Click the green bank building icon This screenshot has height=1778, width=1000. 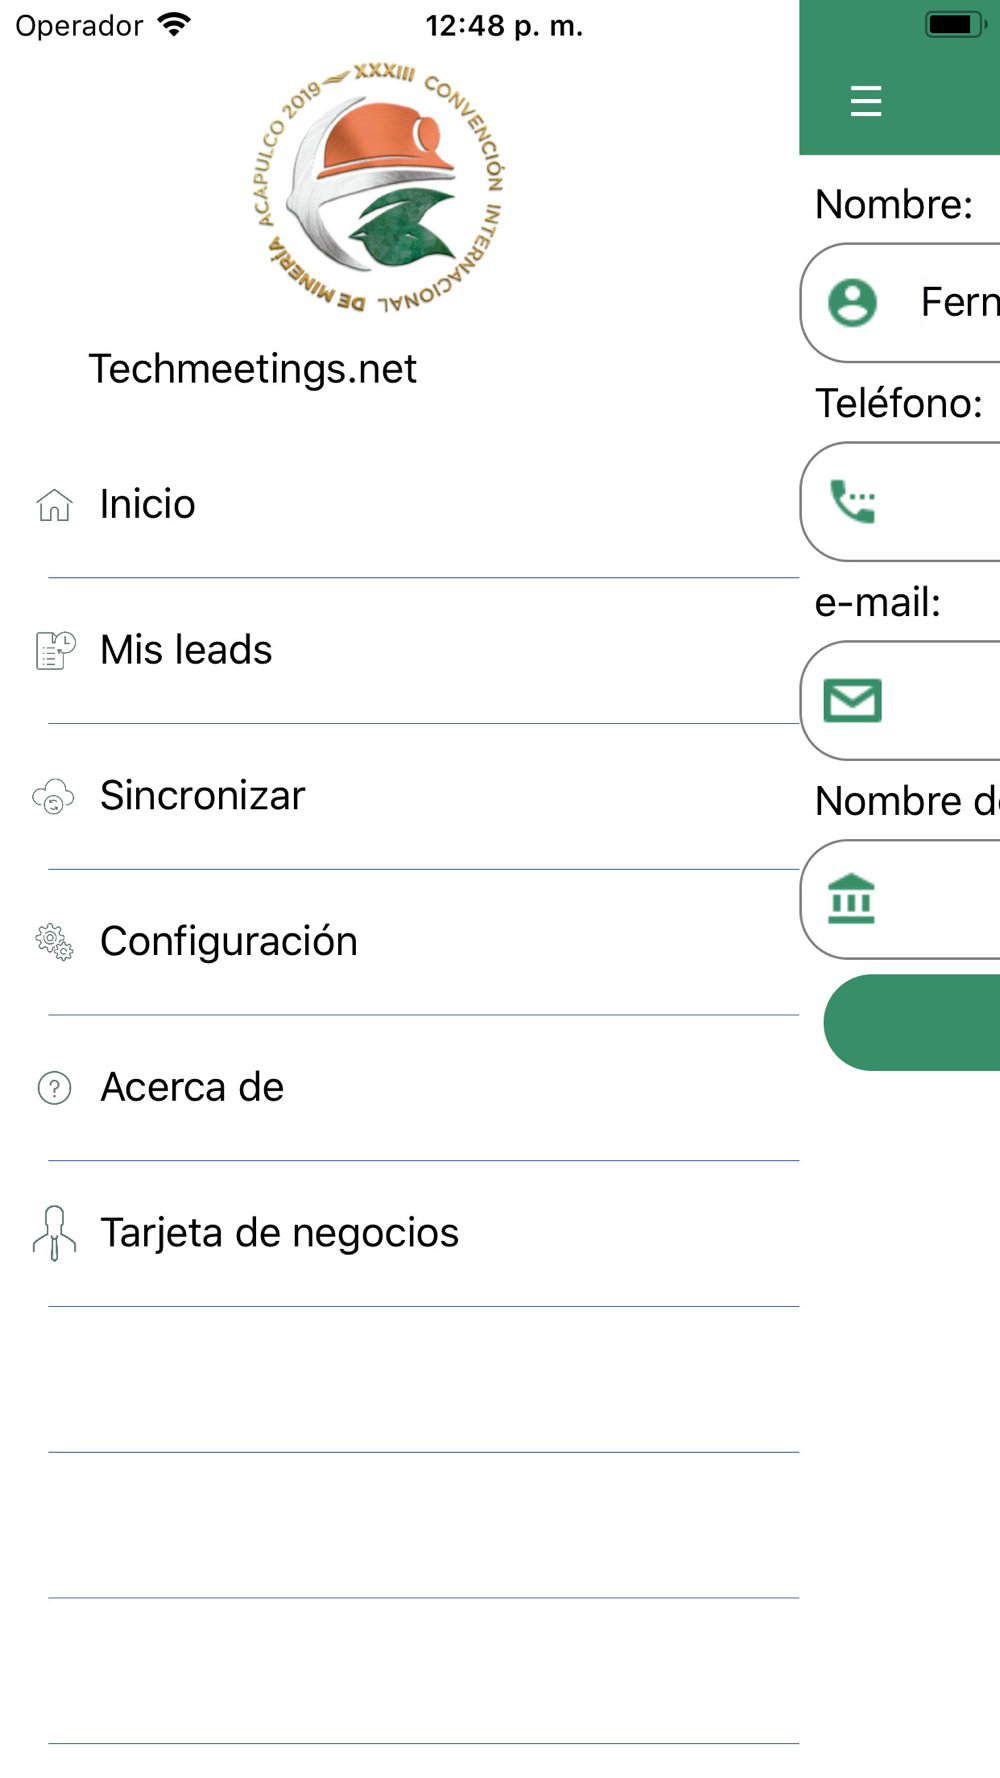pos(852,899)
